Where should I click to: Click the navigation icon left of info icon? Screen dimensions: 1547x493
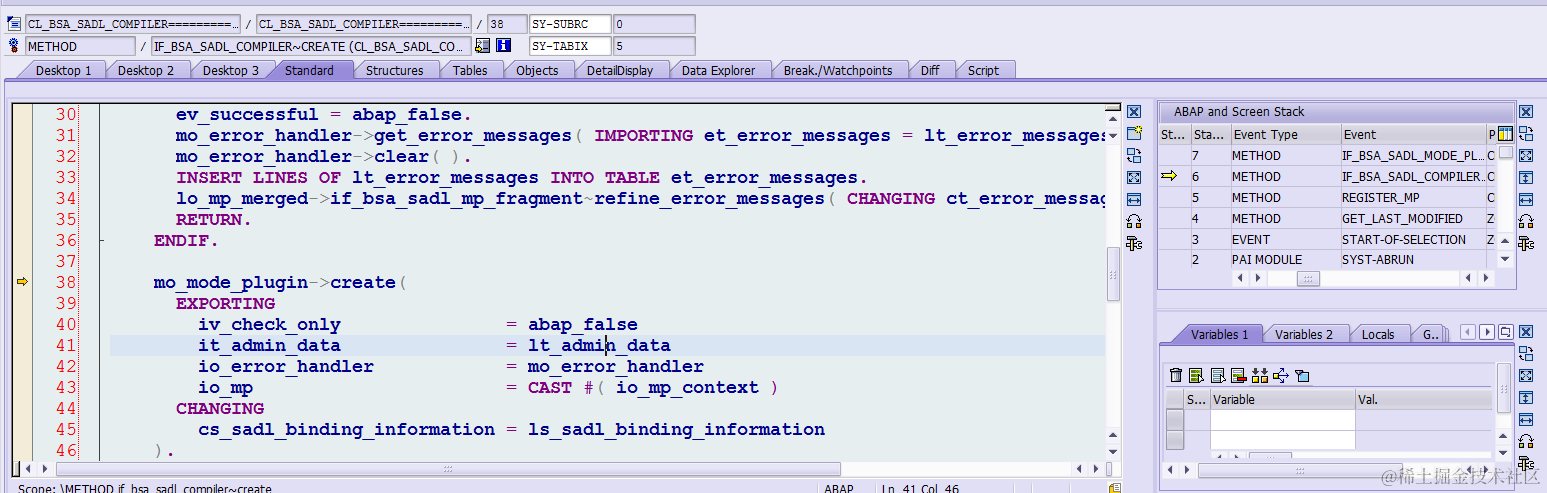click(x=483, y=46)
